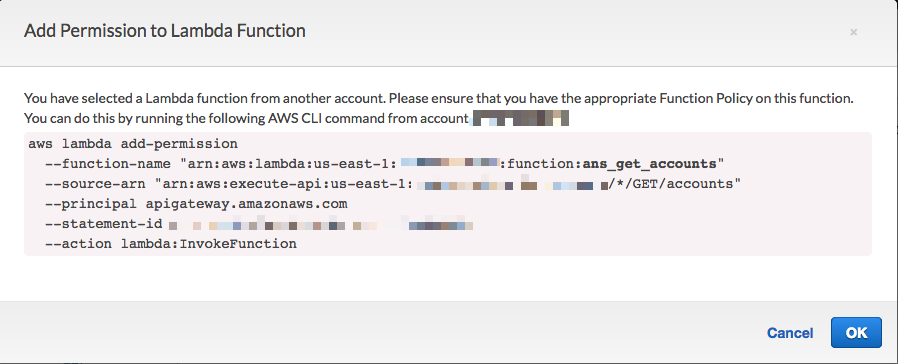Click the 'Add Permission to Lambda Function' title
The width and height of the screenshot is (898, 364).
click(x=164, y=30)
